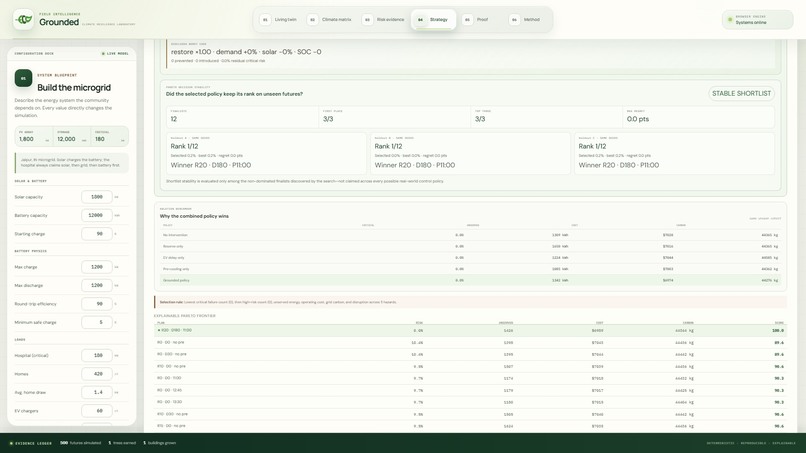Image resolution: width=806 pixels, height=453 pixels.
Task: Click the 100.0 score cell
Action: pos(778,331)
